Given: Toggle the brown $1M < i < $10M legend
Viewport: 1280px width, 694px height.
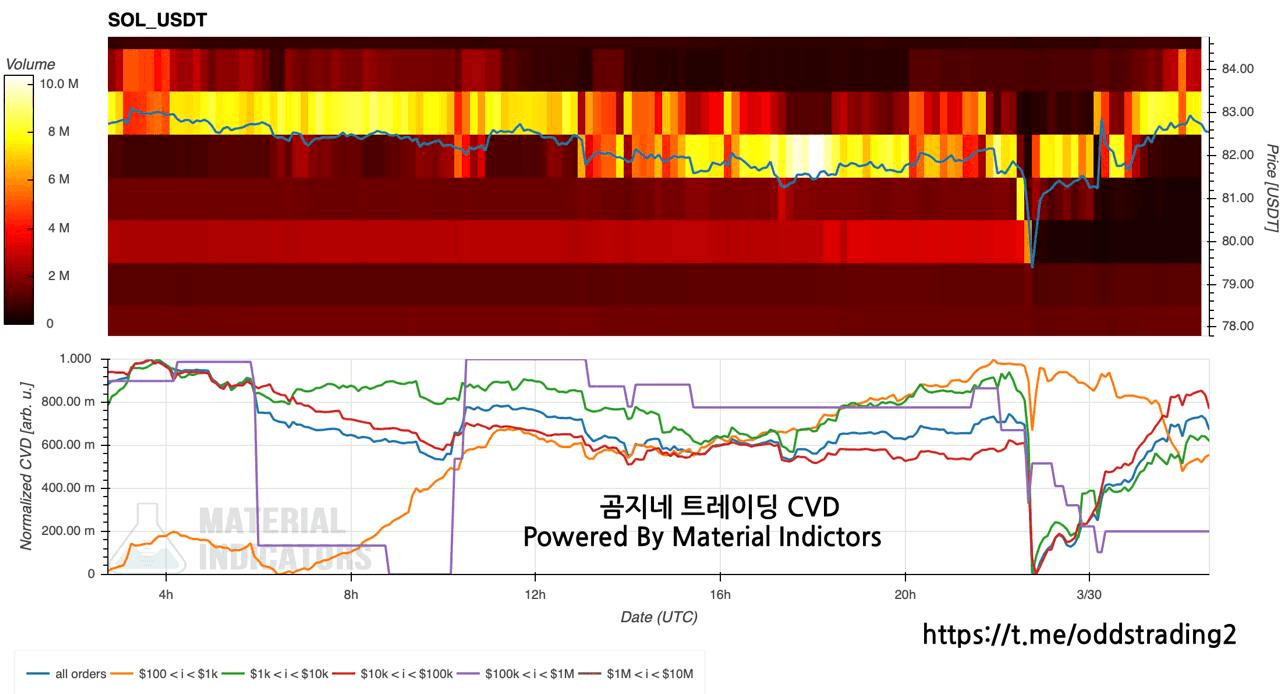Looking at the screenshot, I should (x=650, y=674).
